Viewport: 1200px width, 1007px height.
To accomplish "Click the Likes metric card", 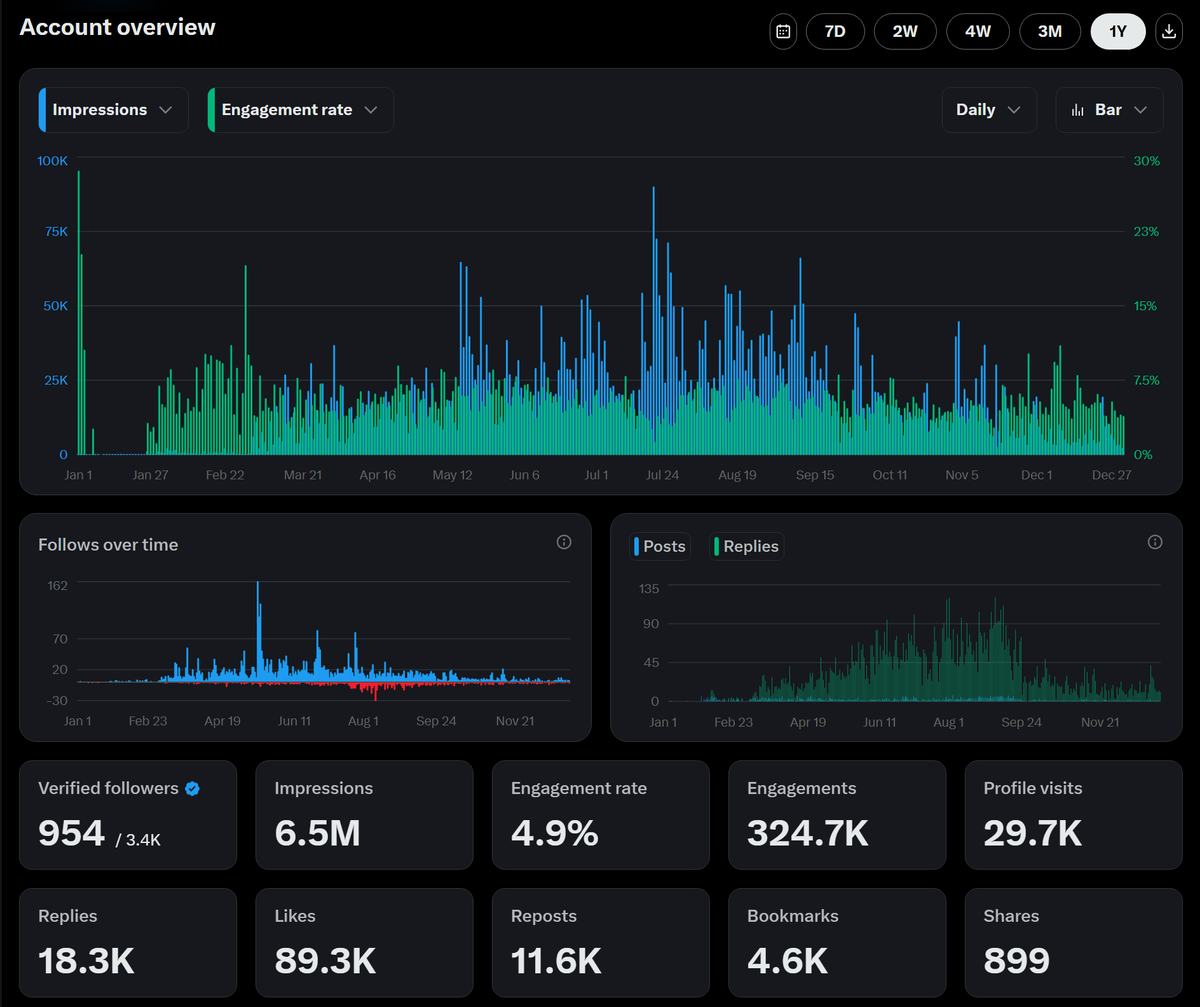I will pos(364,942).
